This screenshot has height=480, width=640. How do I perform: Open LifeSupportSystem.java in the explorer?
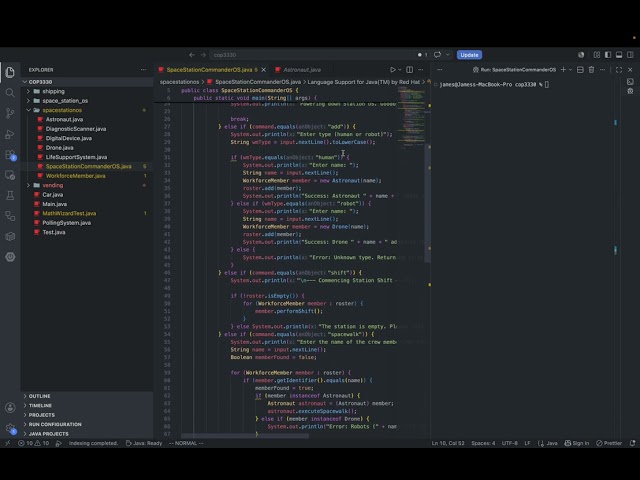point(76,157)
